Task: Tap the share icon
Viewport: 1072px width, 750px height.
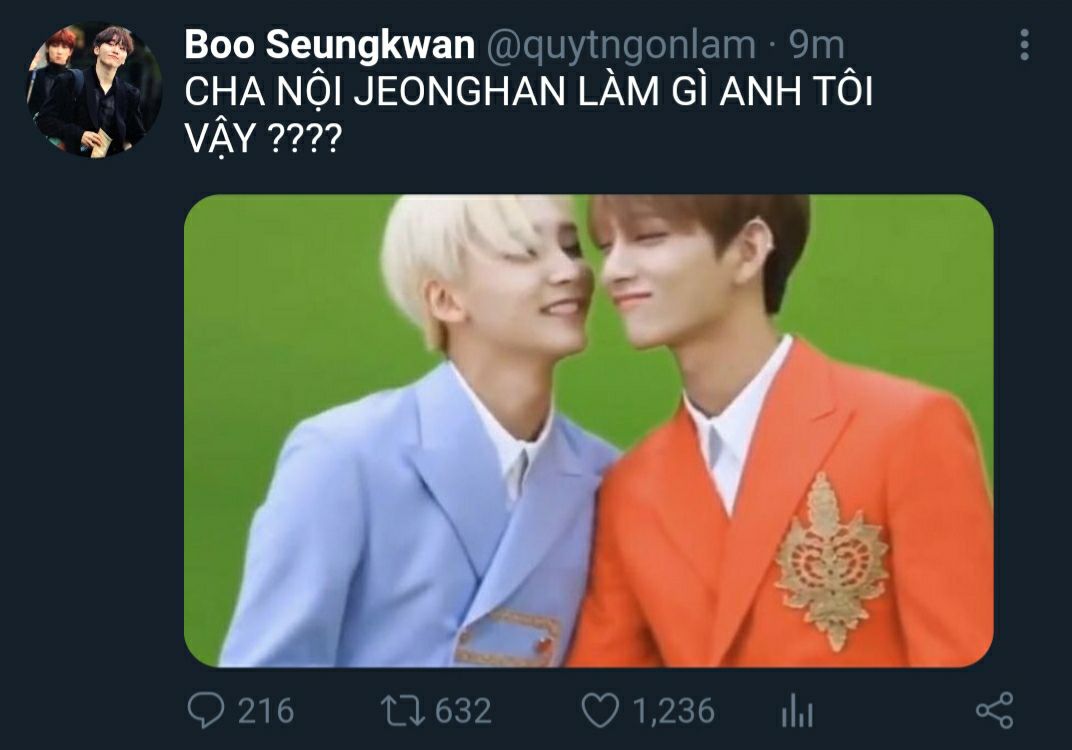Action: pos(995,710)
